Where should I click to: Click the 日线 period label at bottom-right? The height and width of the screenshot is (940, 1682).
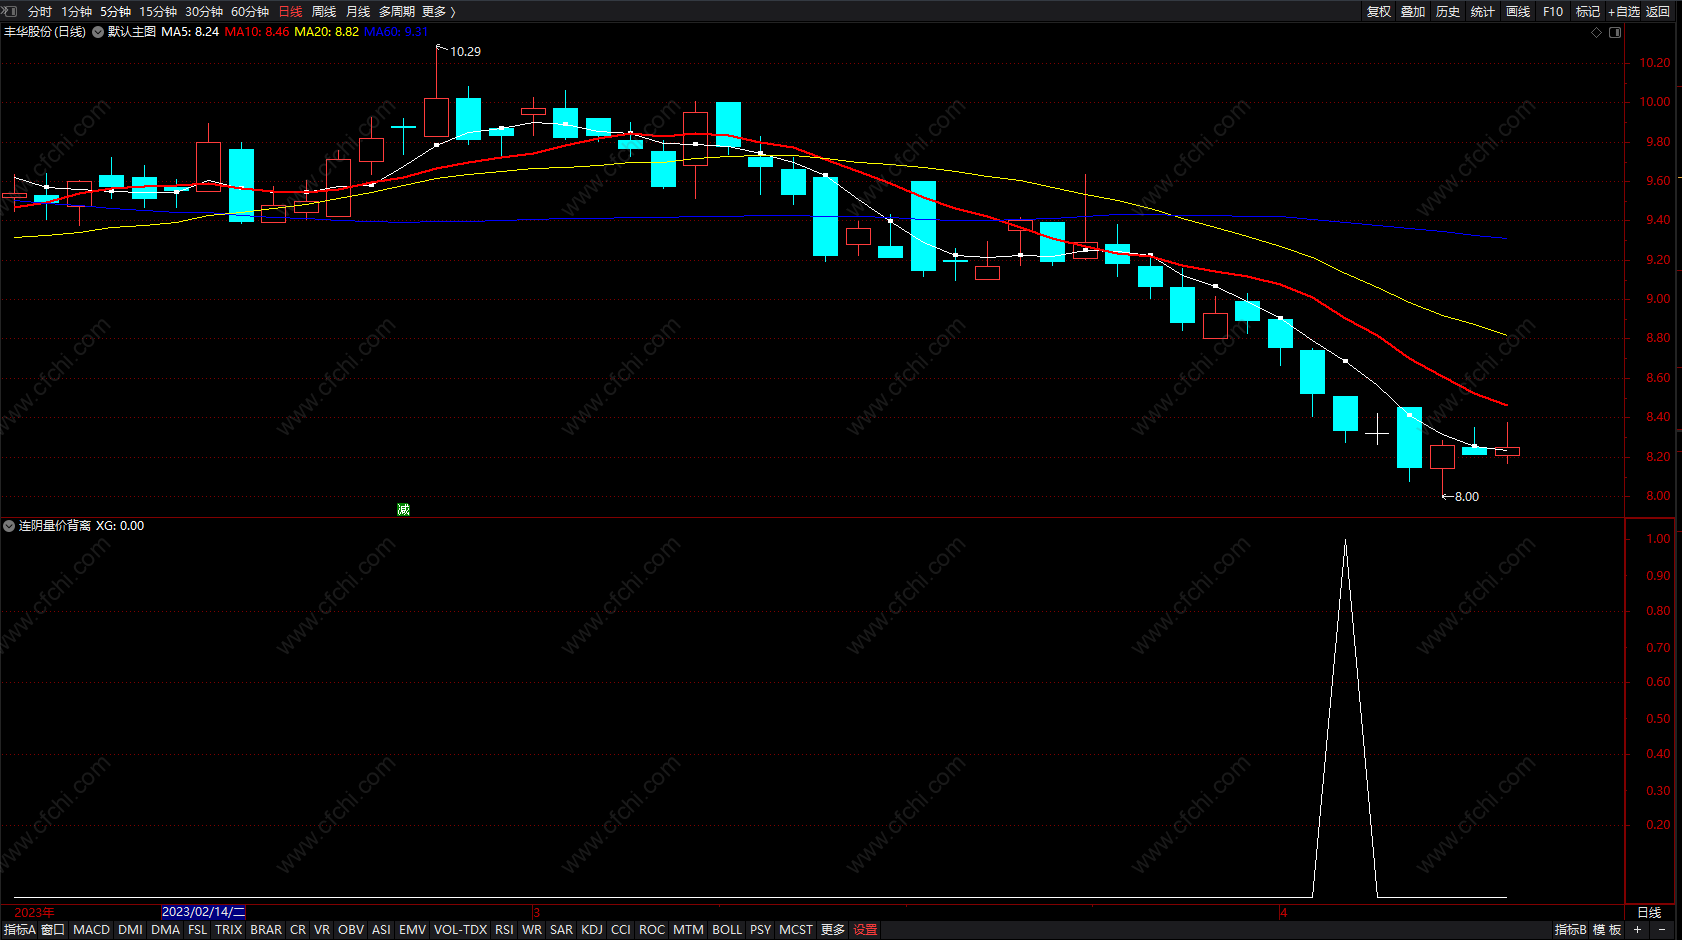(x=1649, y=912)
